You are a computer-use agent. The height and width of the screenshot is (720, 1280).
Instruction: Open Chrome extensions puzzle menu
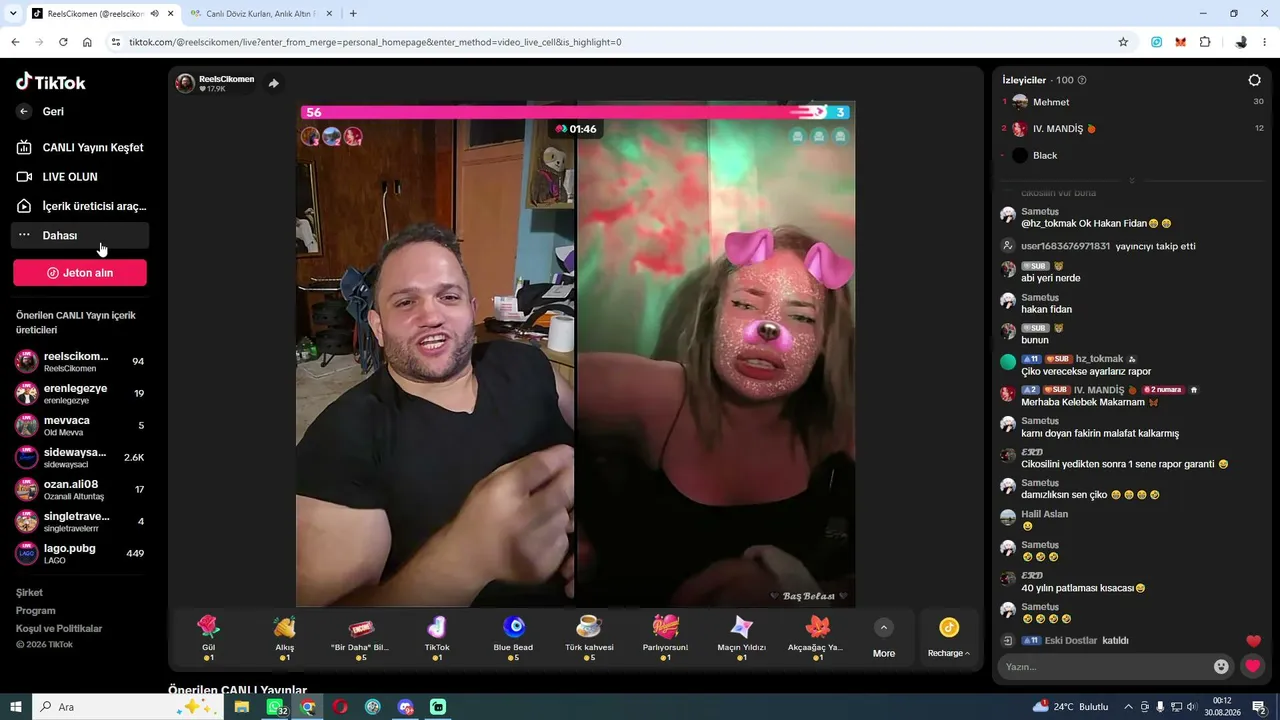[x=1205, y=42]
